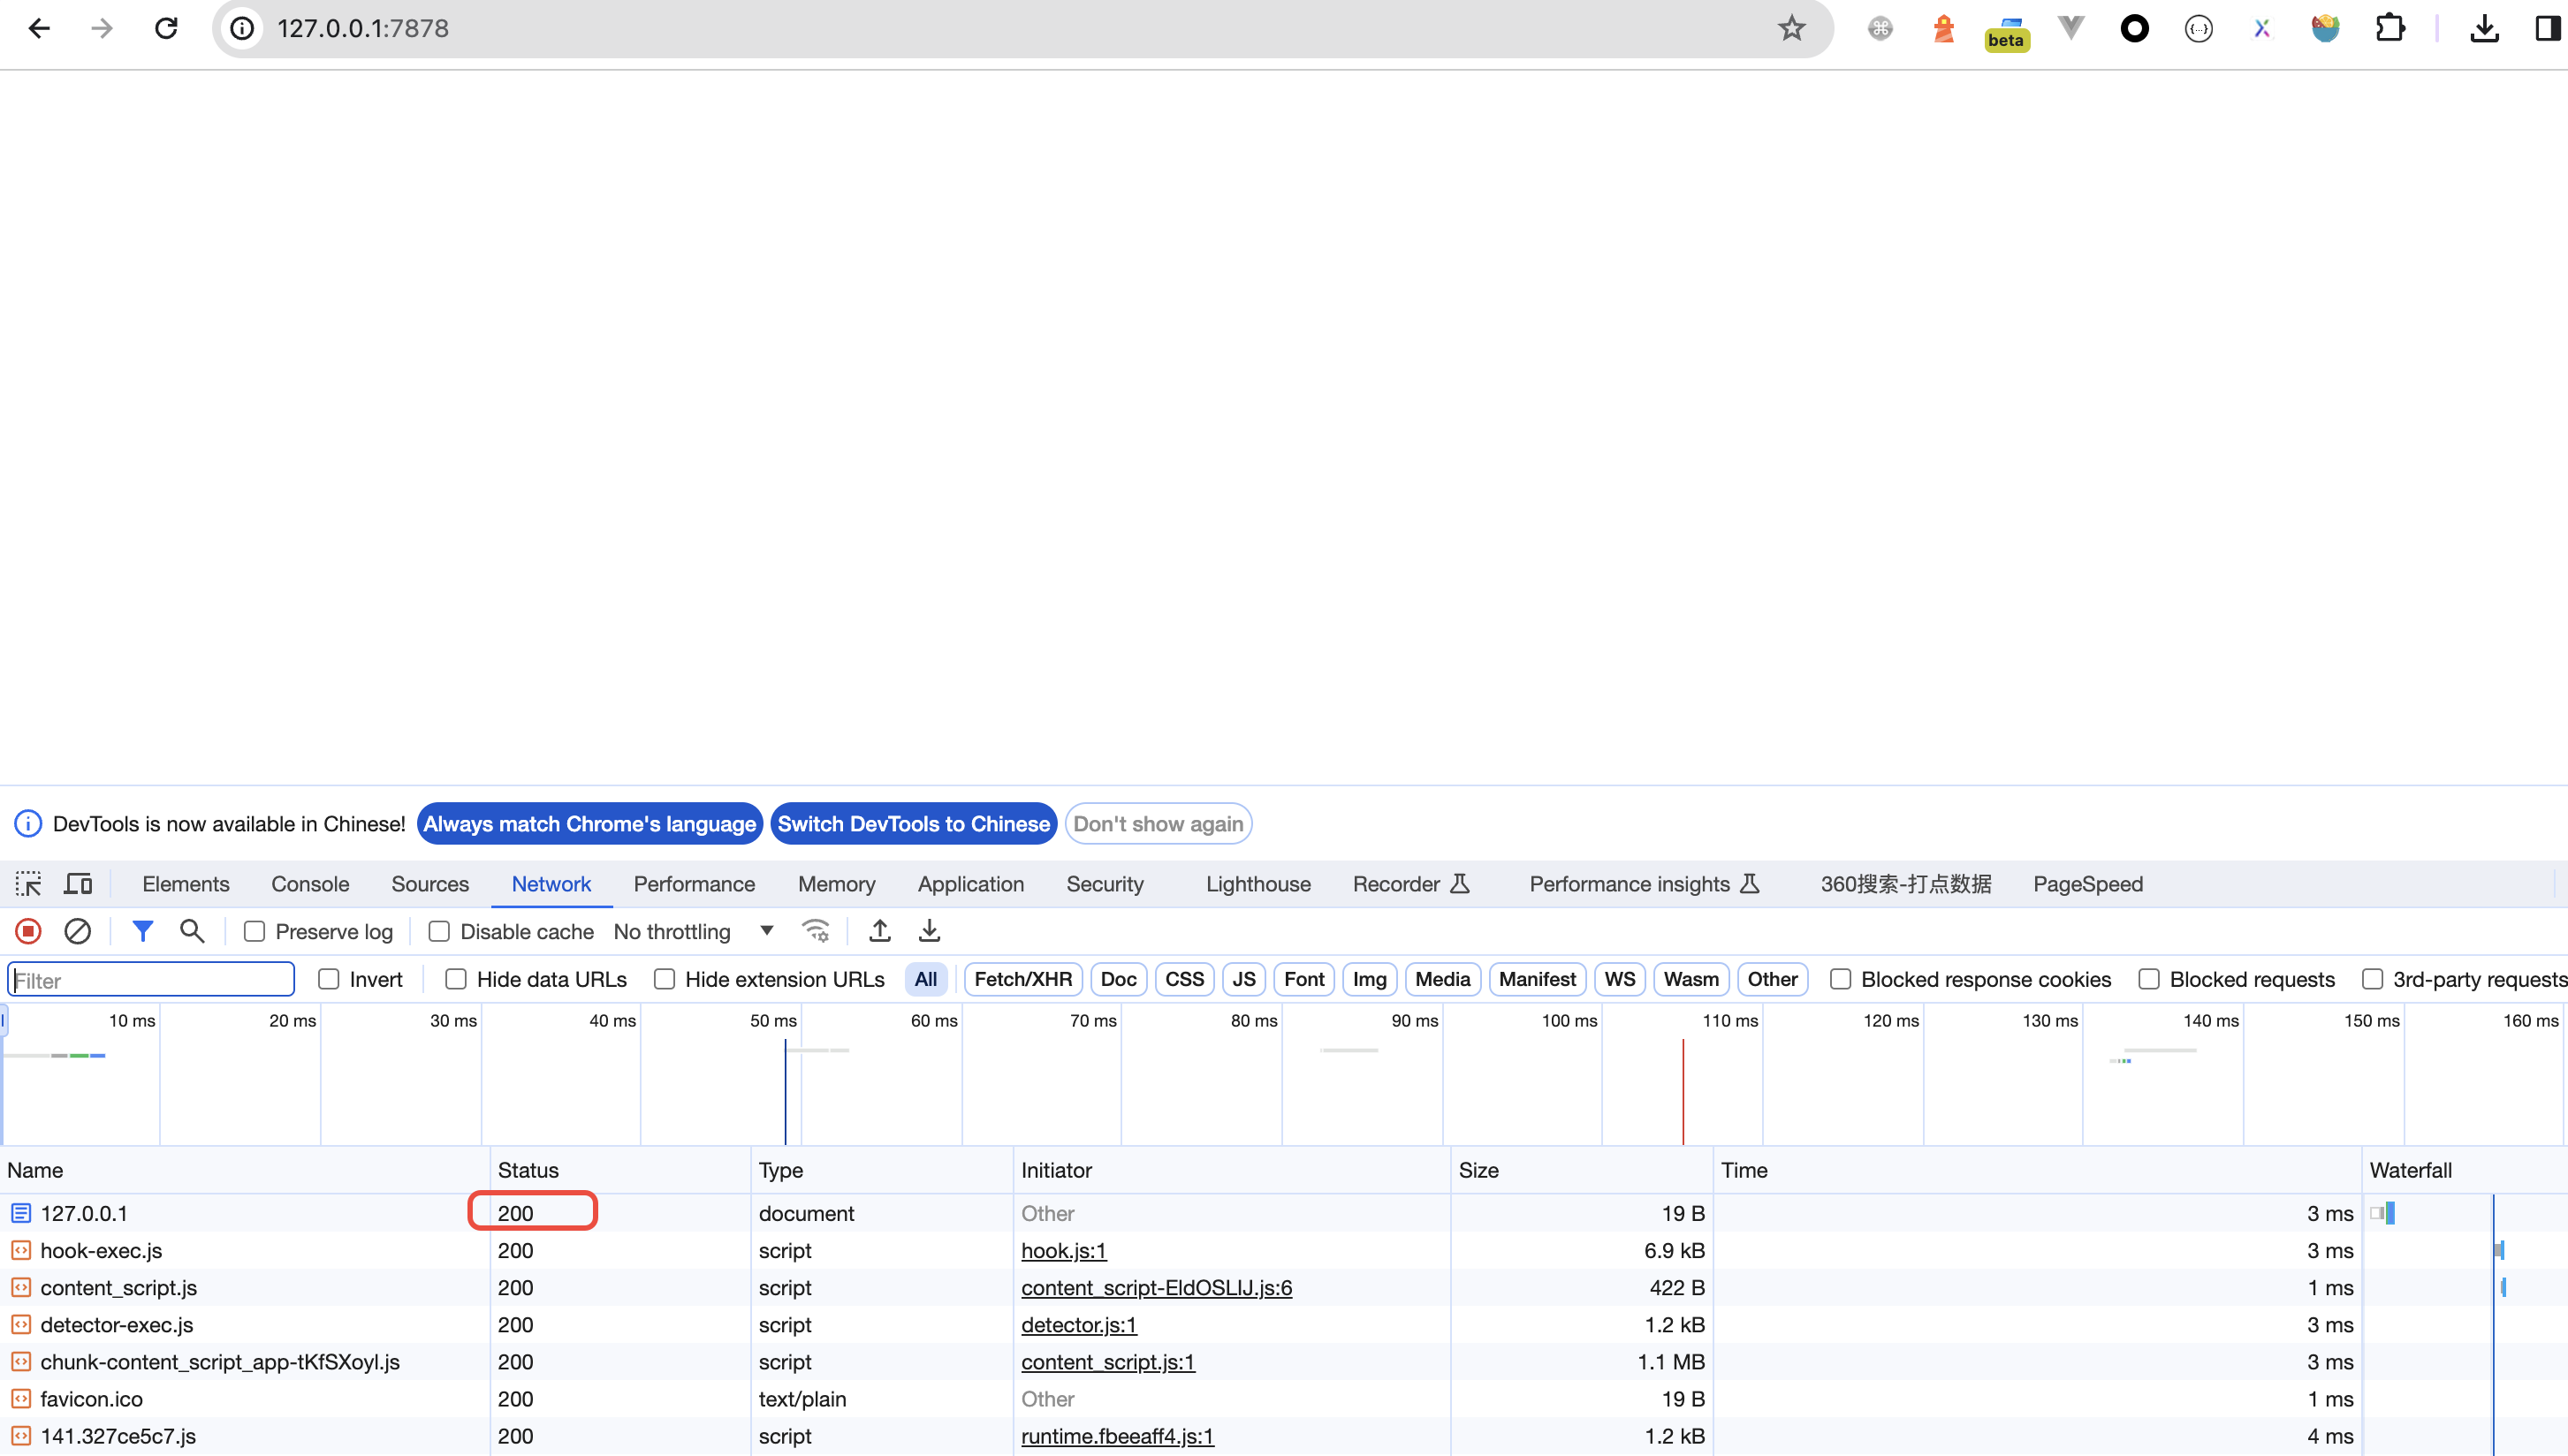Open network search magnifier icon

pos(192,932)
